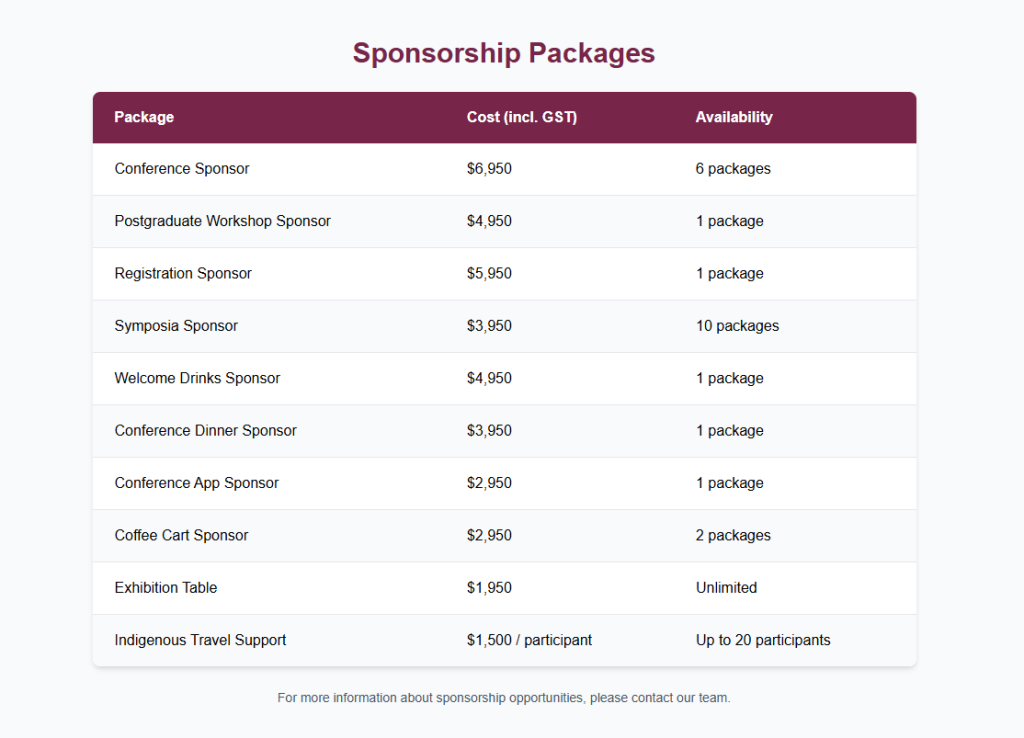Click the Registration Sponsor row
Screen dimensions: 1024x738
pos(504,274)
